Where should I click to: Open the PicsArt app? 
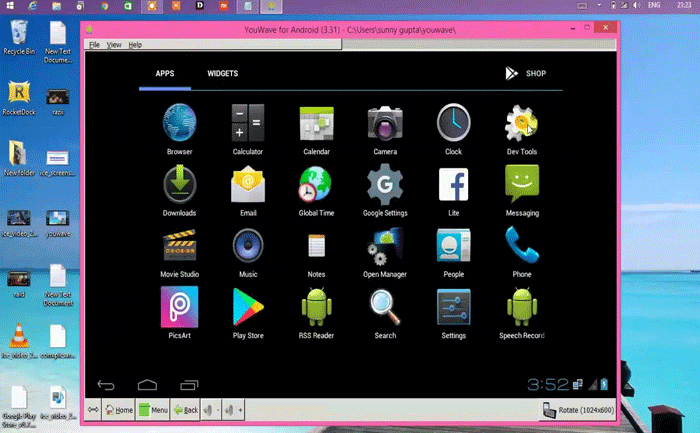click(x=179, y=313)
